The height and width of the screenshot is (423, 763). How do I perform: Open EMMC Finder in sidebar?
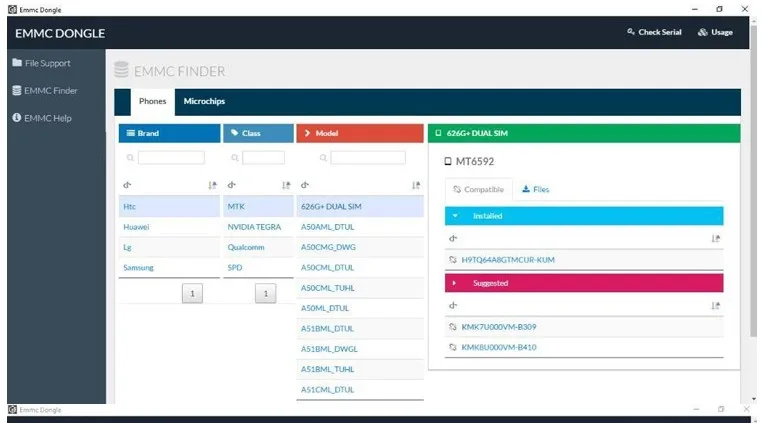click(45, 91)
